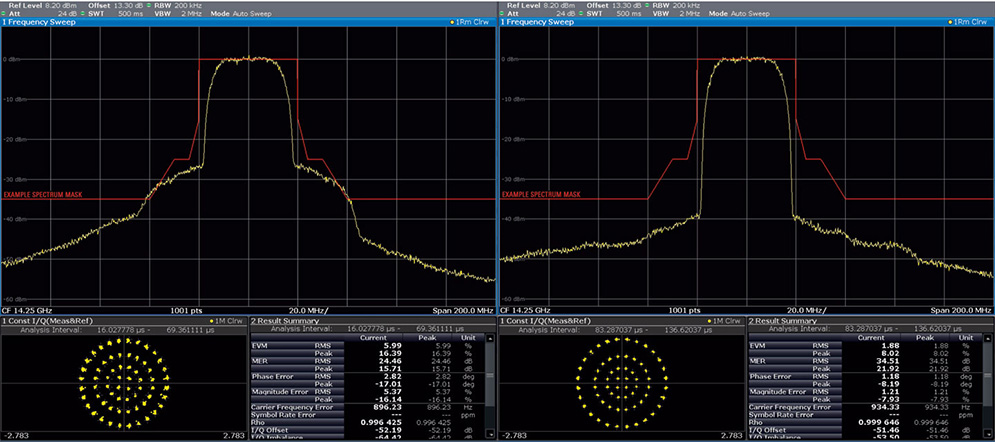Click the yellow 1Rm Clrw trace indicator, left sweep
Screen dimensions: 995x442
pyautogui.click(x=470, y=21)
